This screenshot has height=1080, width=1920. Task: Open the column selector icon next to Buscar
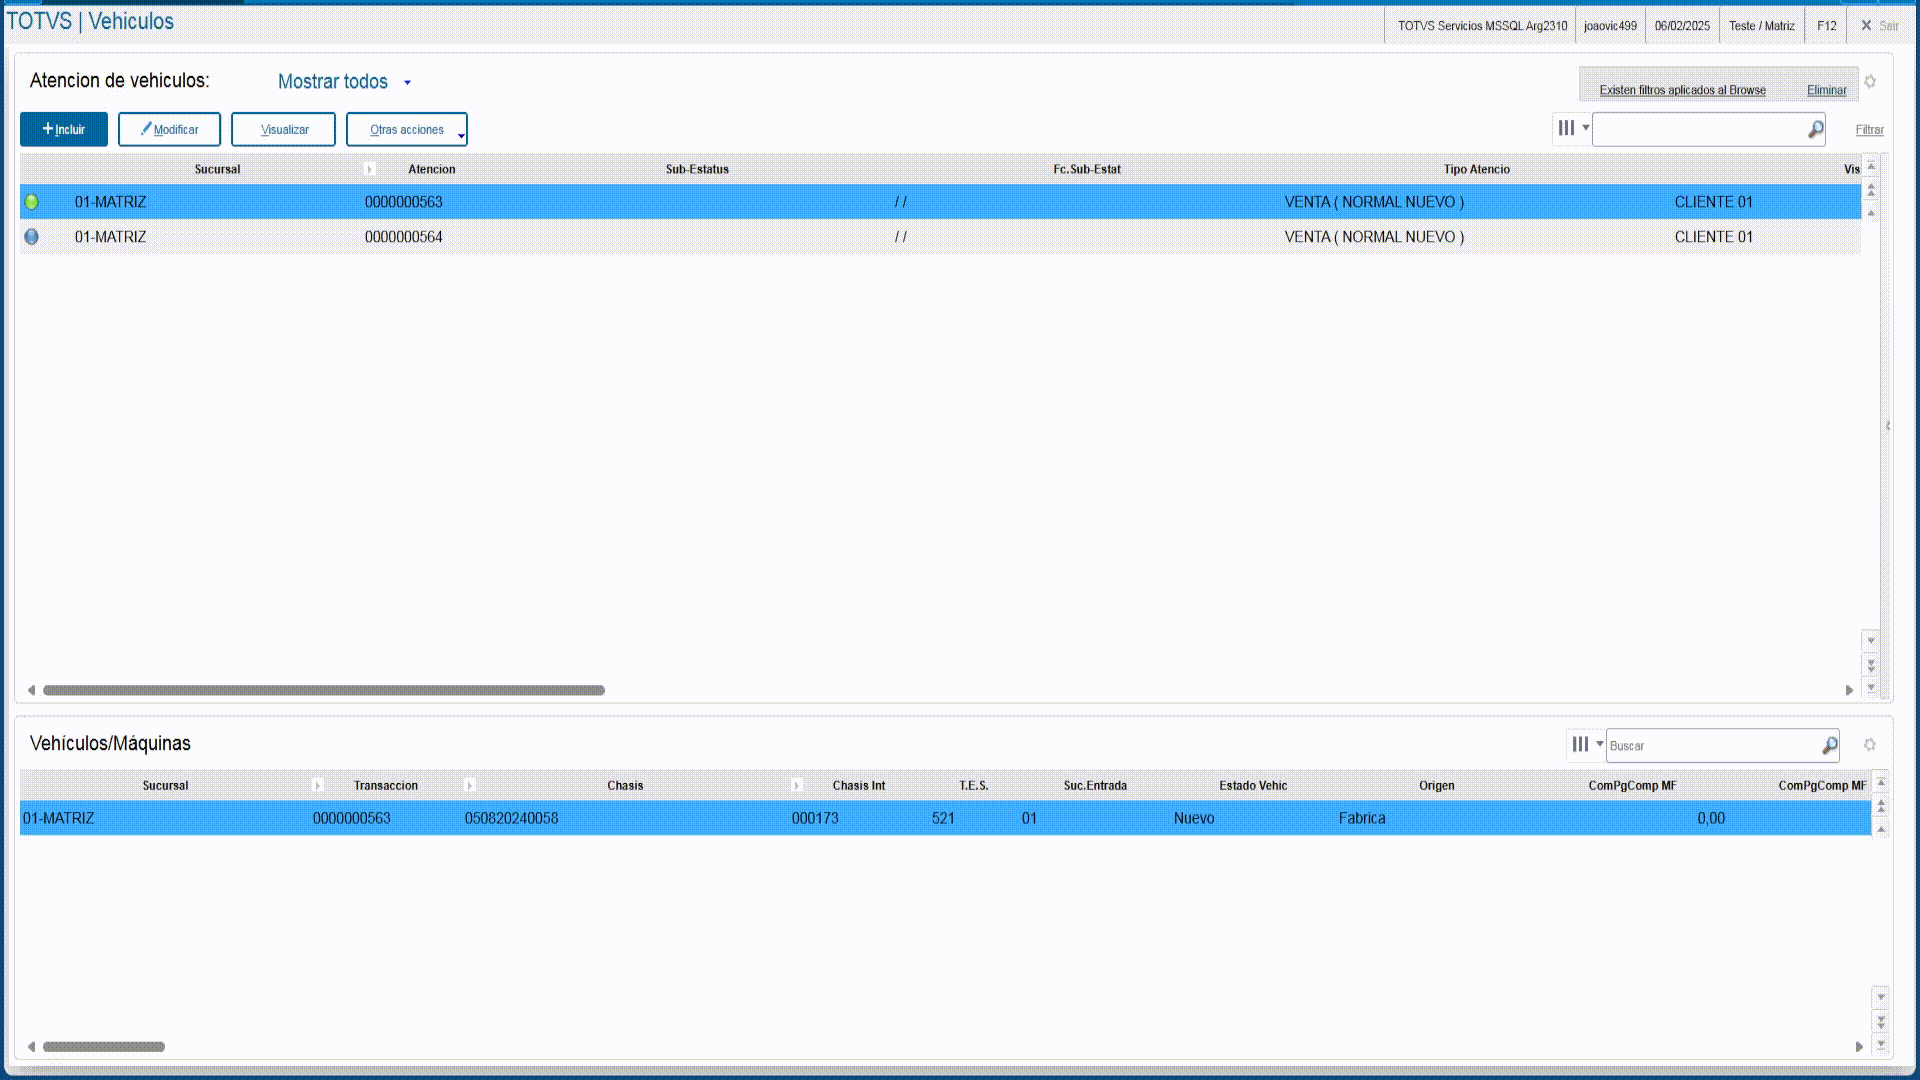click(x=1580, y=745)
